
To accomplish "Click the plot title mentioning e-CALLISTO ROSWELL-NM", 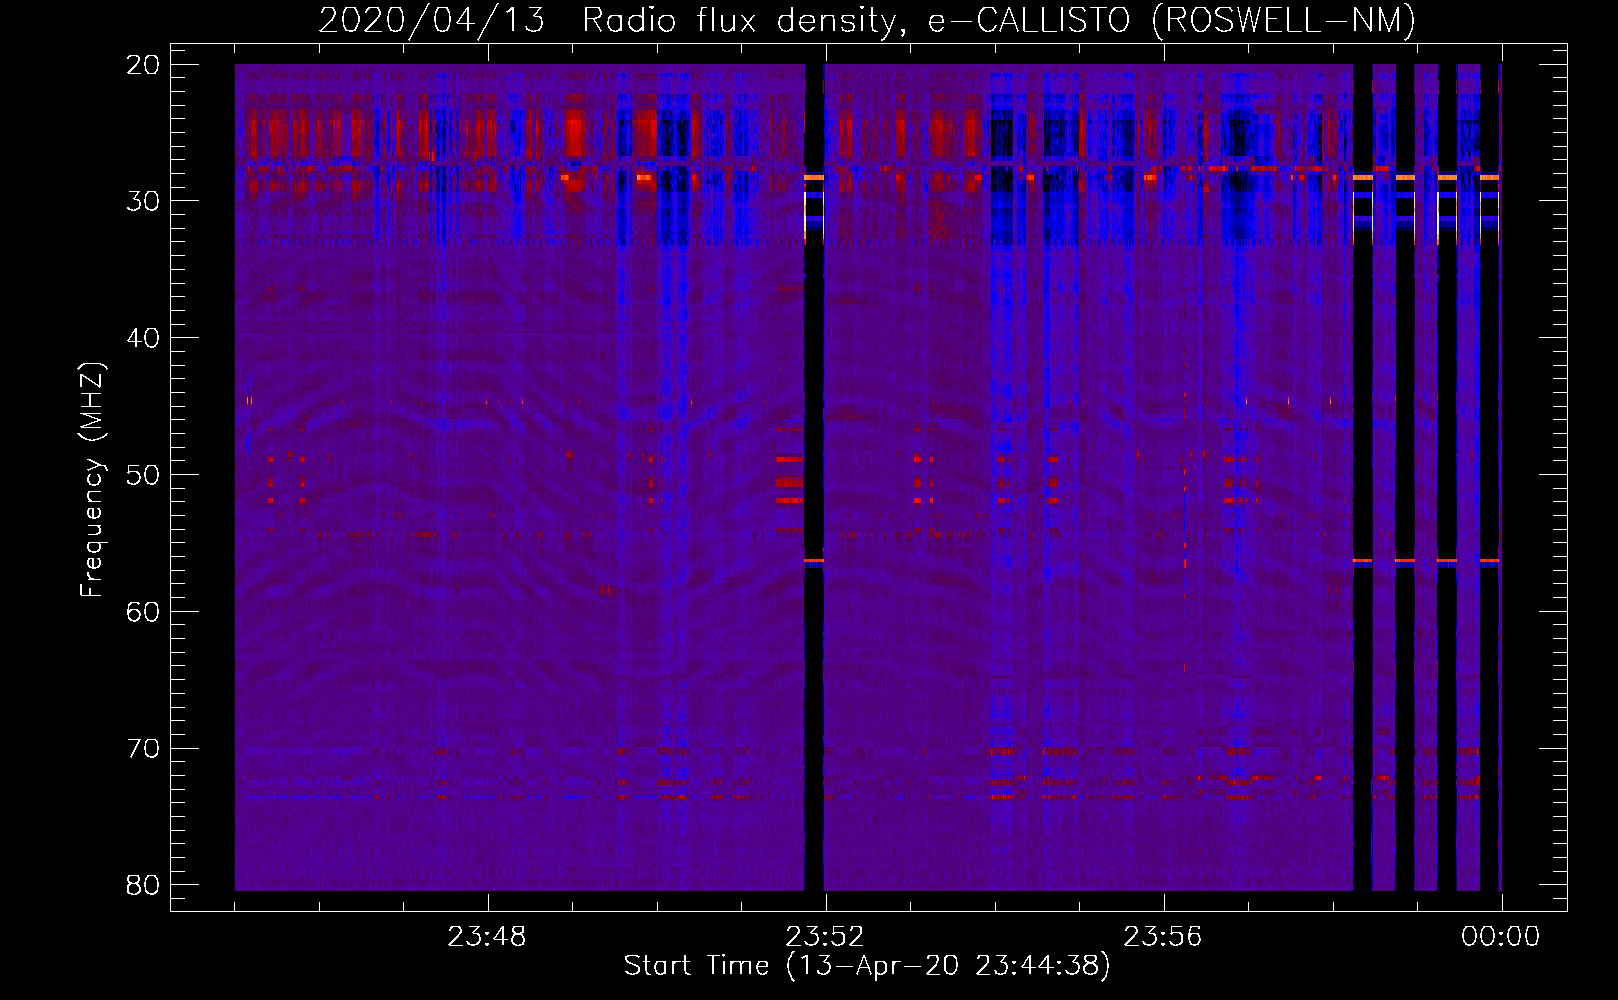I will (x=867, y=20).
